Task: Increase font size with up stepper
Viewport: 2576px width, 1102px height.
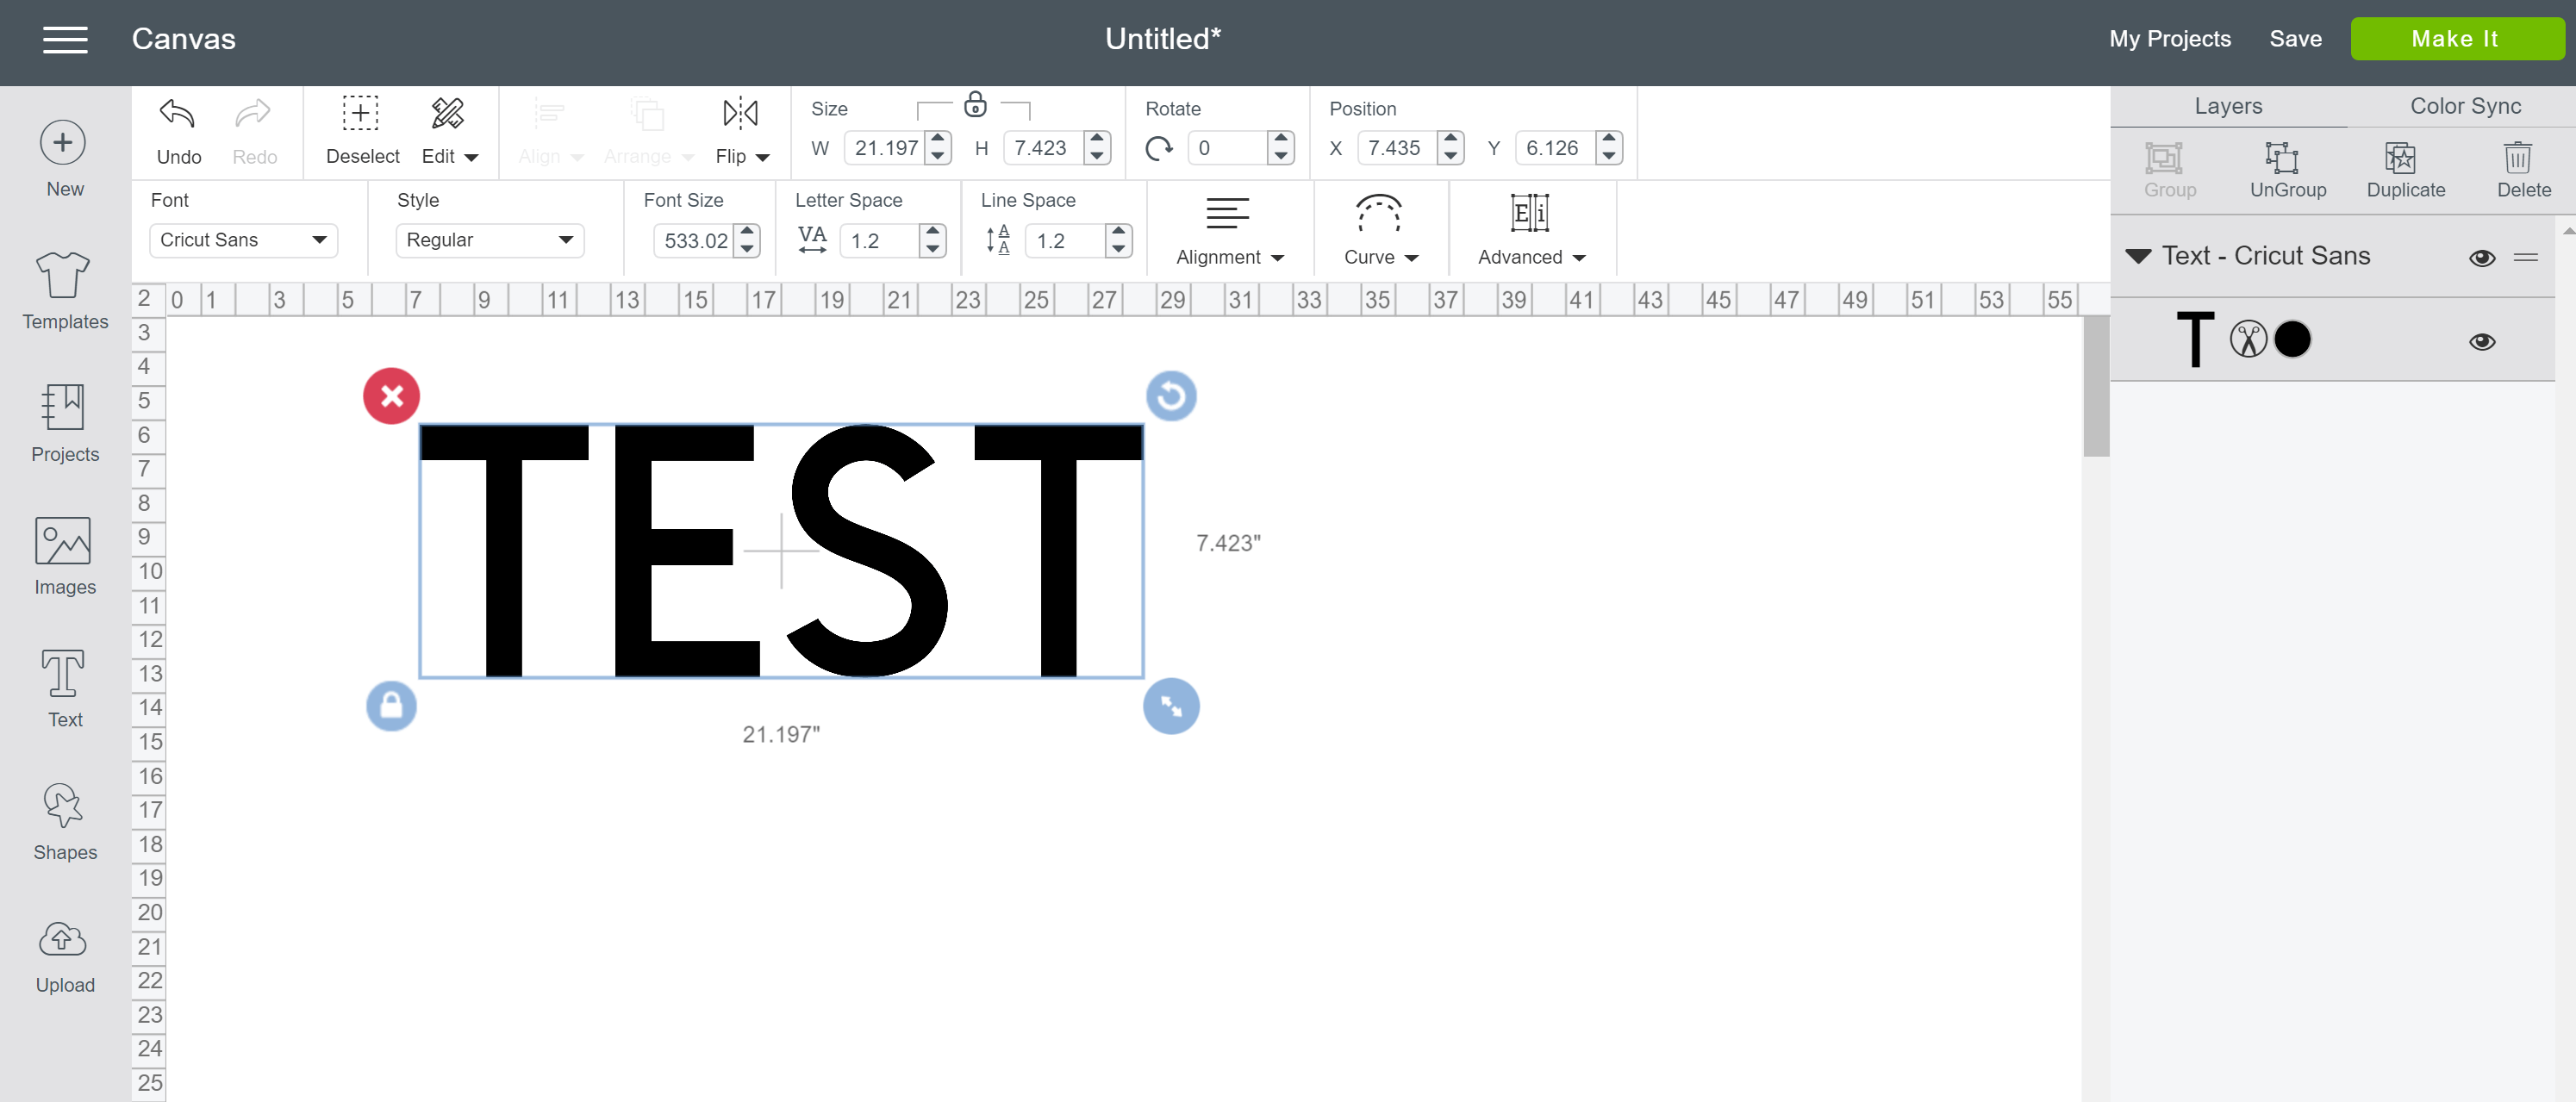Action: (x=747, y=232)
